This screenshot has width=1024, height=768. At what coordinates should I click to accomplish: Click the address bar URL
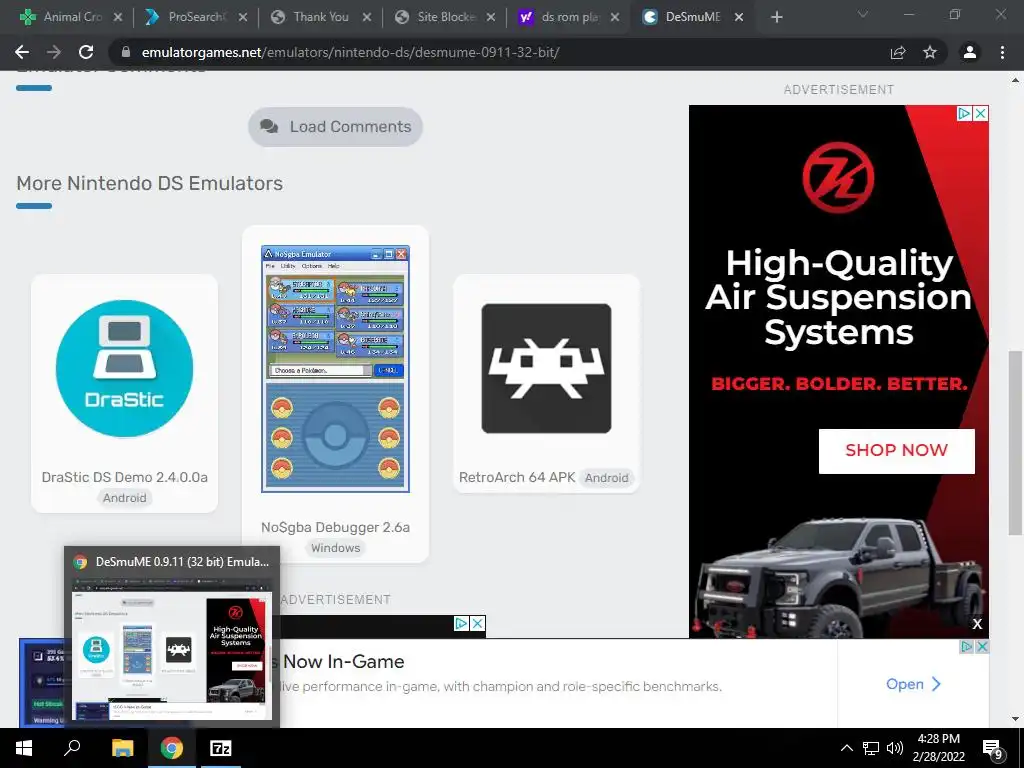point(350,52)
